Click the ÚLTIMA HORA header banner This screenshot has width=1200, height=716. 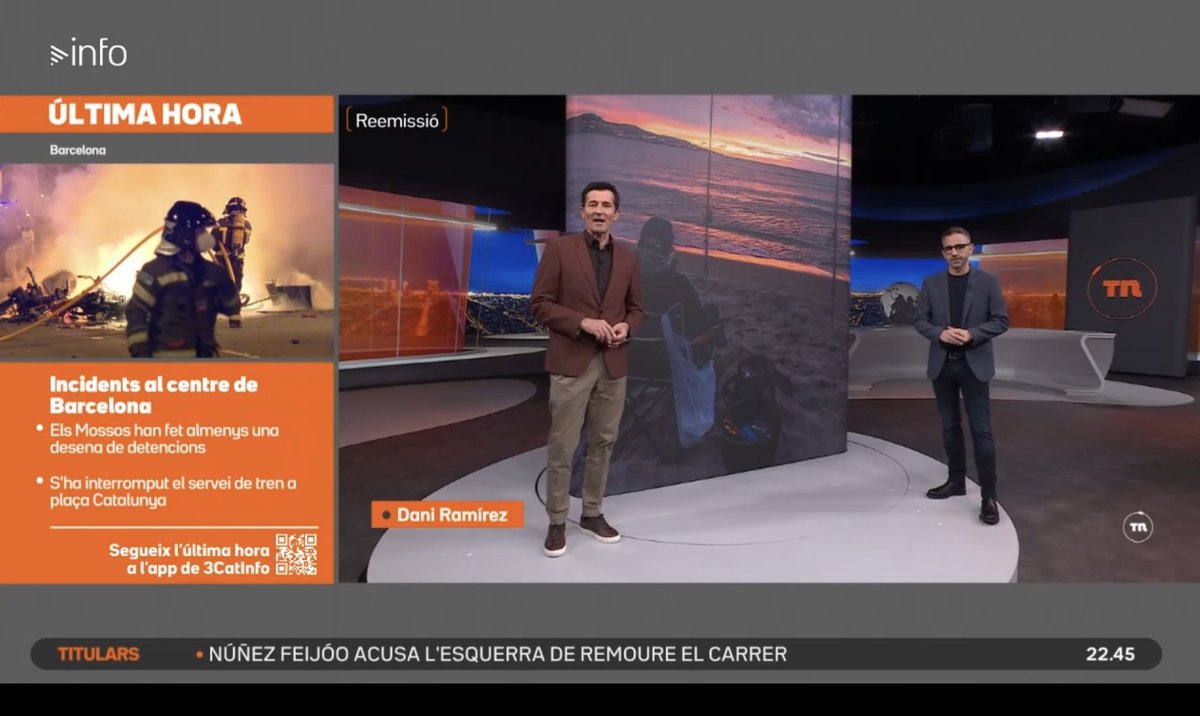coord(167,114)
